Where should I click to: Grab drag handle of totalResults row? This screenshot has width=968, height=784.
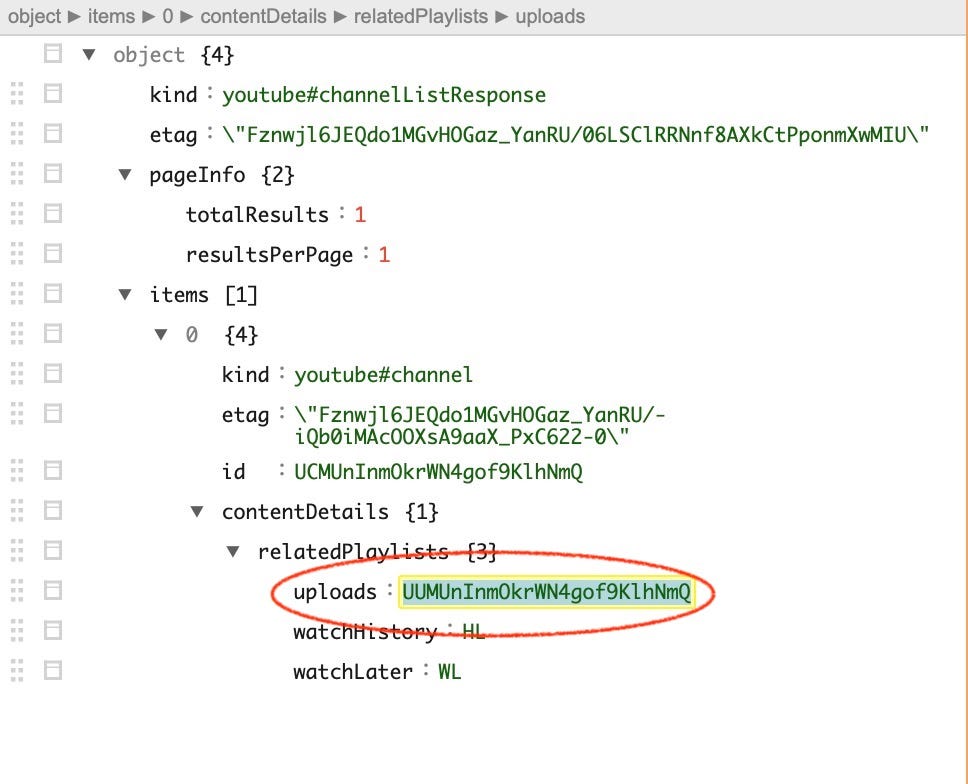tap(17, 214)
